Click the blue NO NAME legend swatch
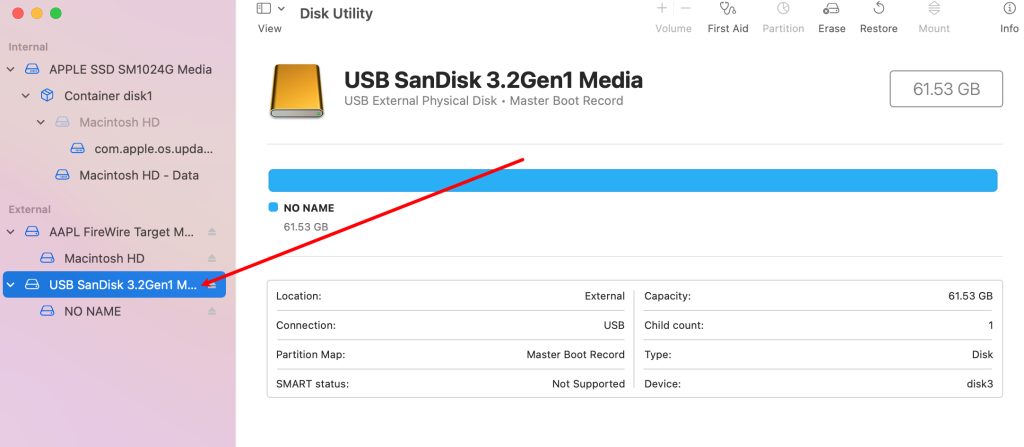Image resolution: width=1024 pixels, height=447 pixels. click(273, 207)
